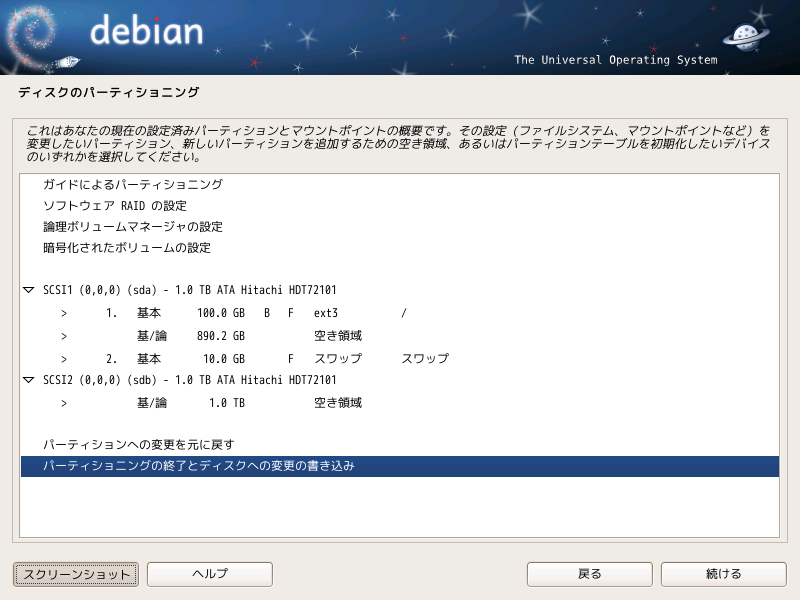Select the 100.0 GB ext3 partition row
The image size is (800, 600).
click(x=400, y=313)
